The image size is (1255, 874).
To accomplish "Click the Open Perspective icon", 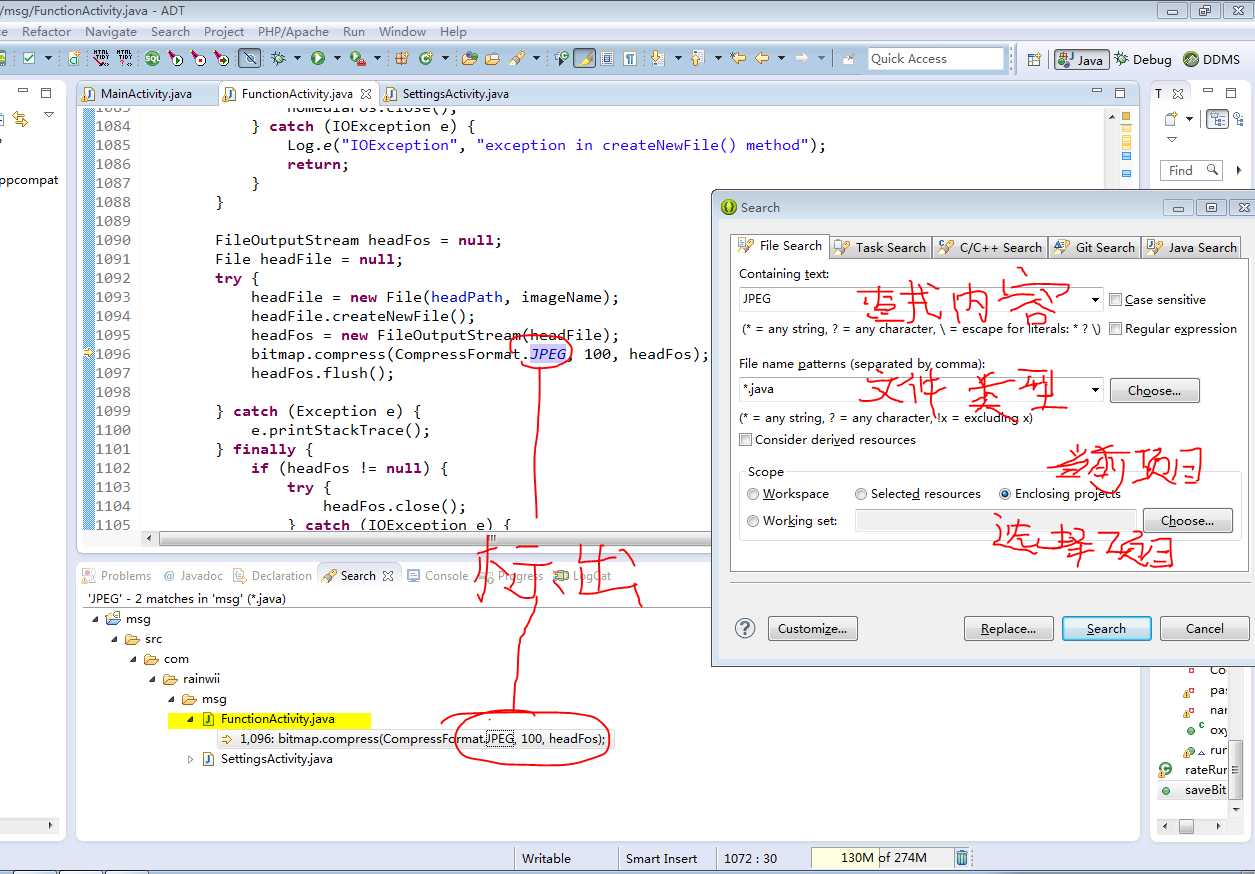I will (x=1034, y=59).
